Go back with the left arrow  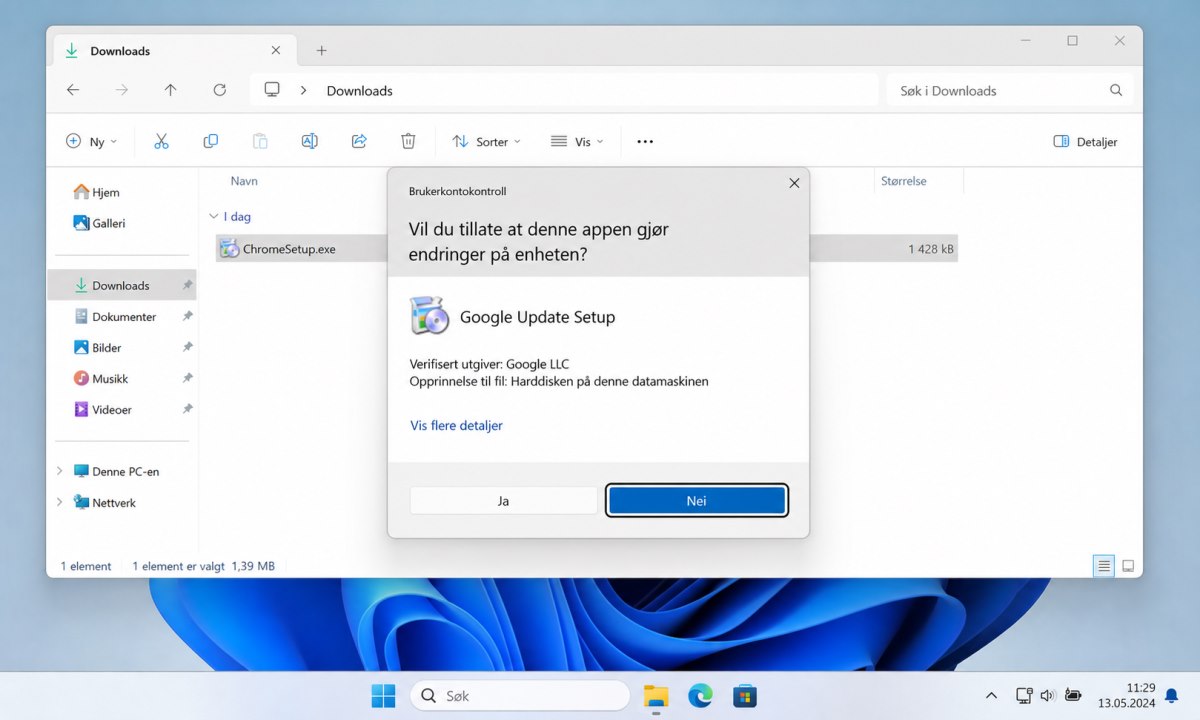tap(73, 90)
